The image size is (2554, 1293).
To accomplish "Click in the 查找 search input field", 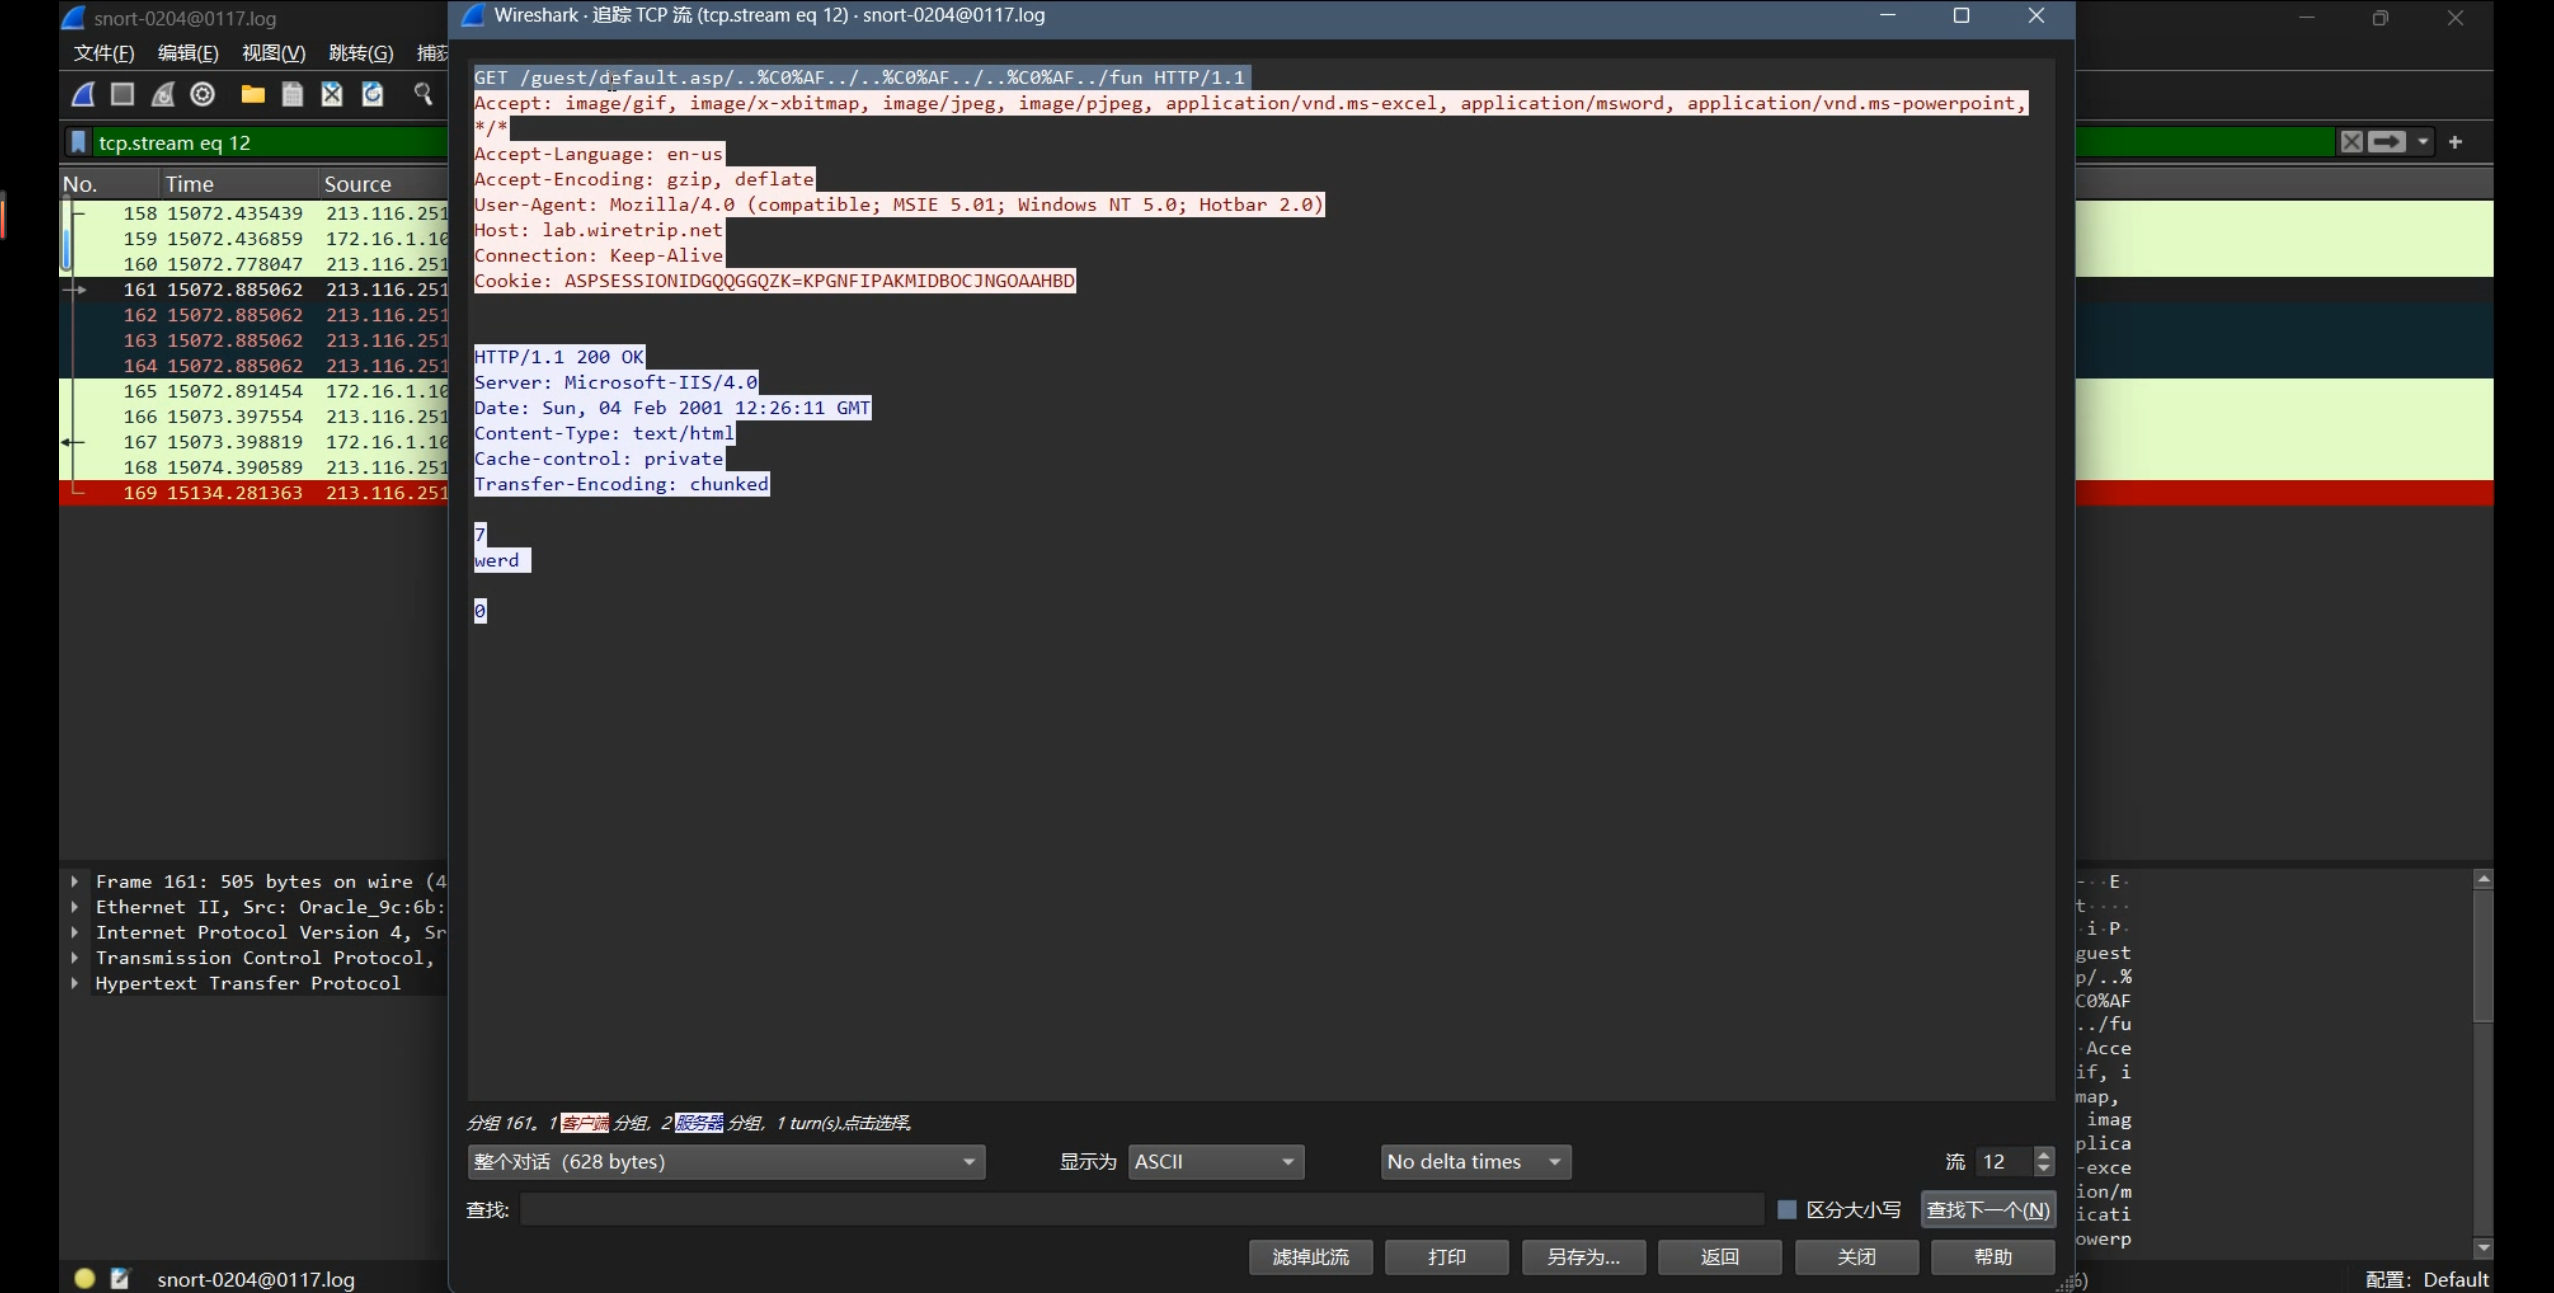I will click(1140, 1210).
